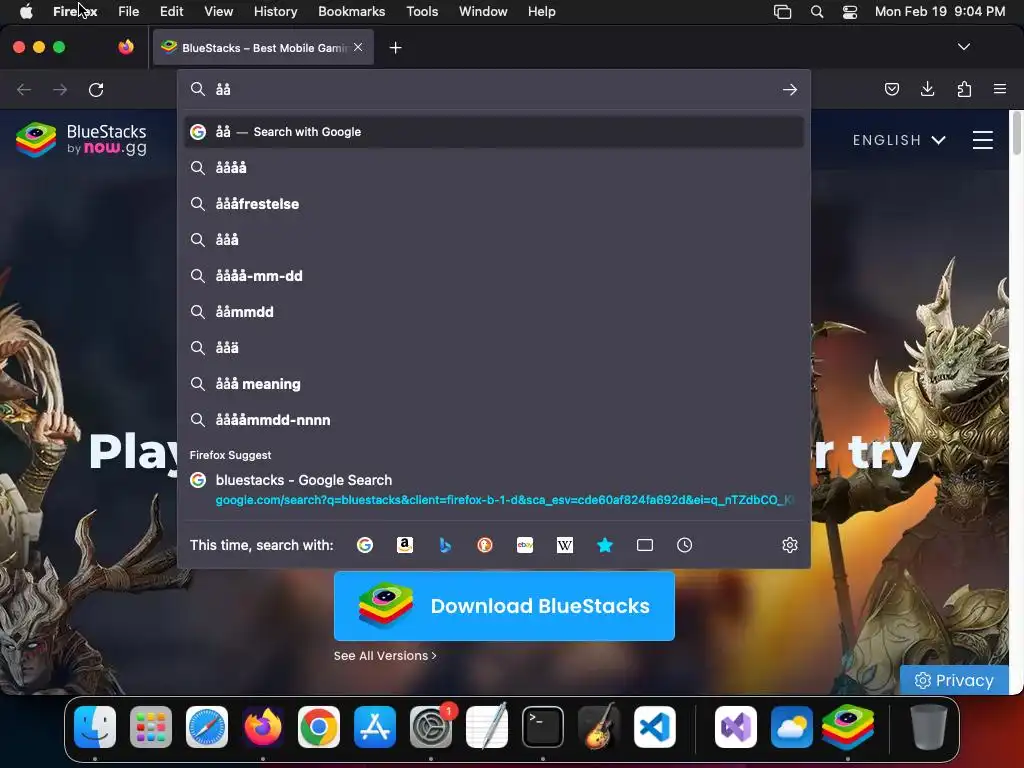Click the Go arrow in address bar
The width and height of the screenshot is (1024, 768).
[x=790, y=89]
